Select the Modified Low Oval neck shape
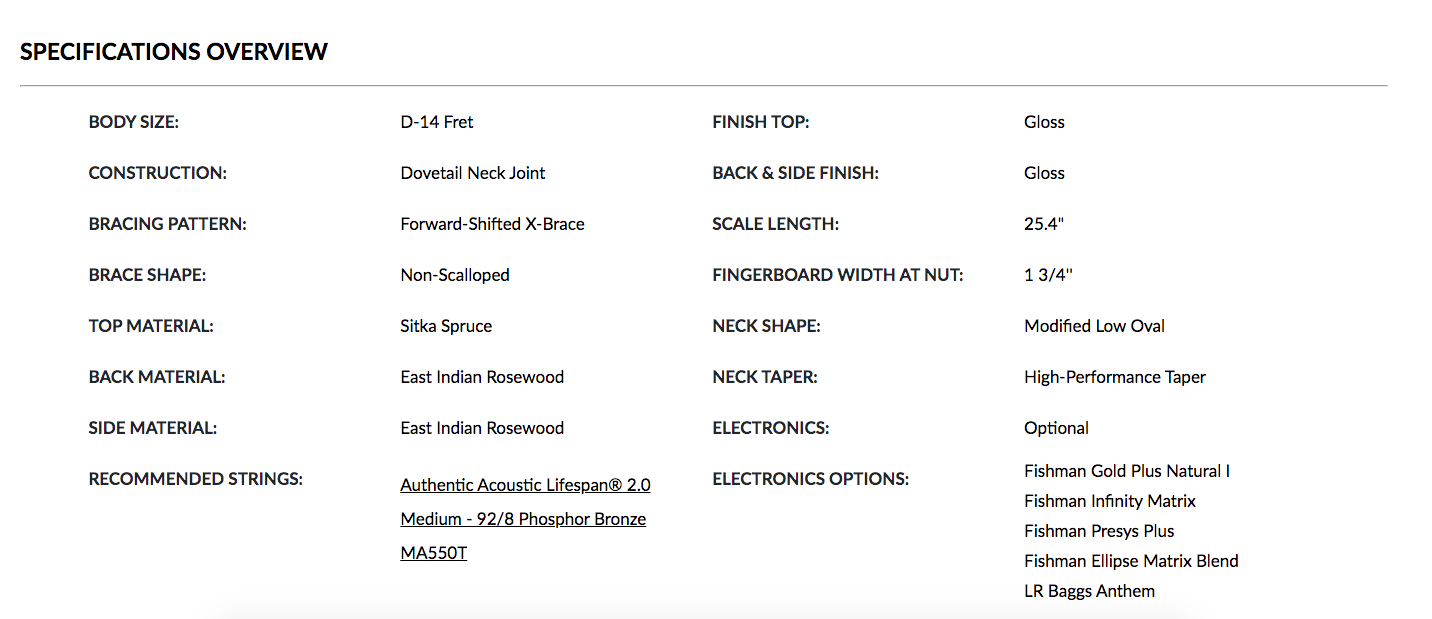The height and width of the screenshot is (619, 1432). (1094, 326)
